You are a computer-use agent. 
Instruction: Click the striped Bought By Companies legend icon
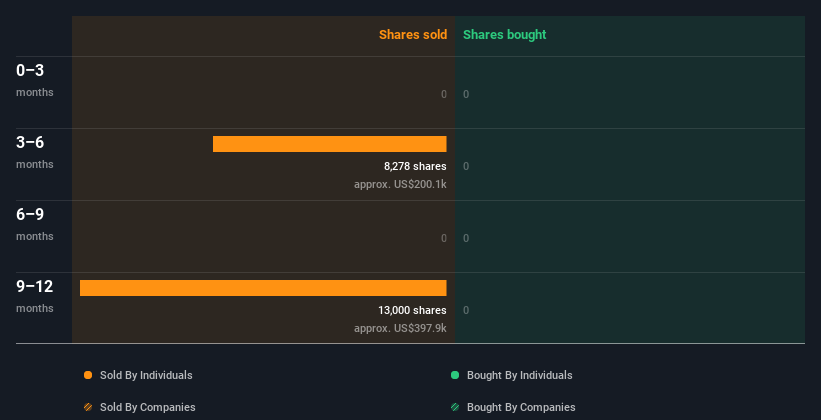454,407
